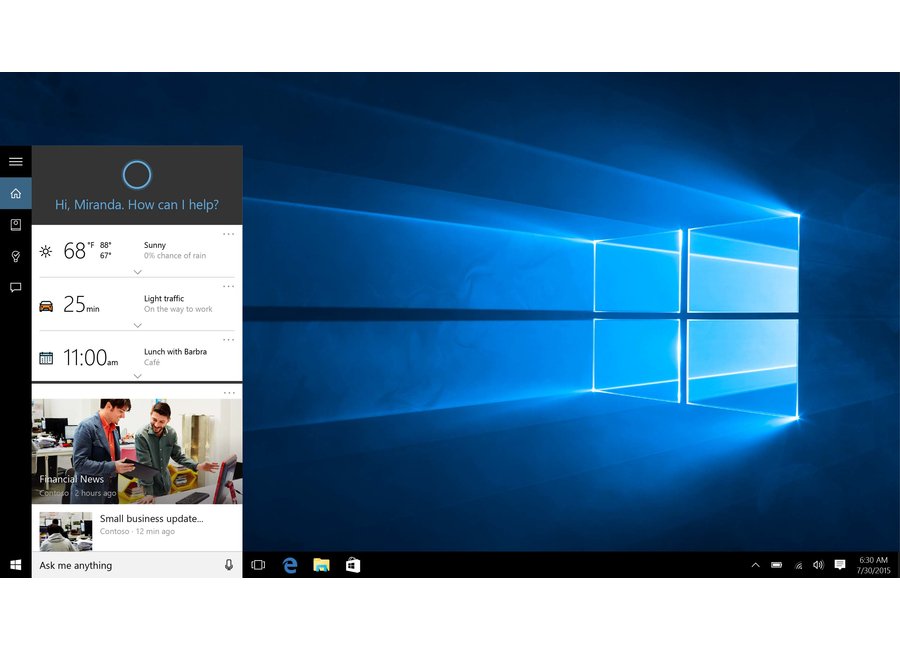900x650 pixels.
Task: Expand the Lunch with Barbra card chevron
Action: click(x=137, y=376)
